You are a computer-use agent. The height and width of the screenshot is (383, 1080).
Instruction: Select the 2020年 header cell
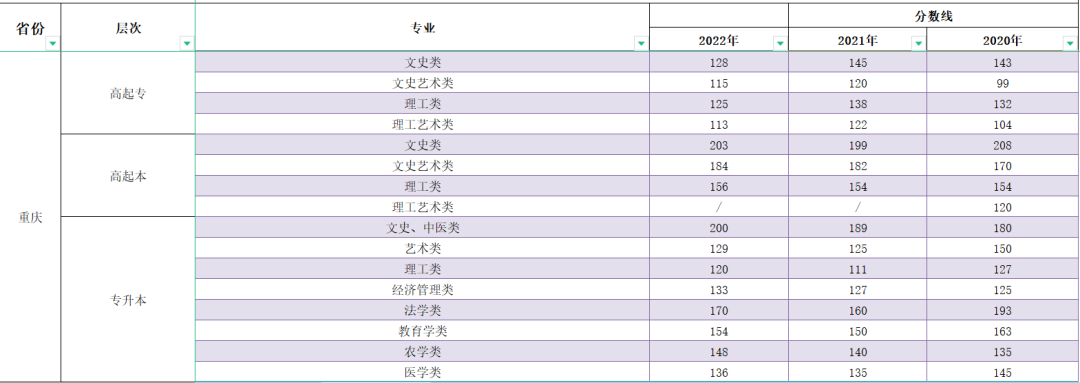click(1003, 40)
